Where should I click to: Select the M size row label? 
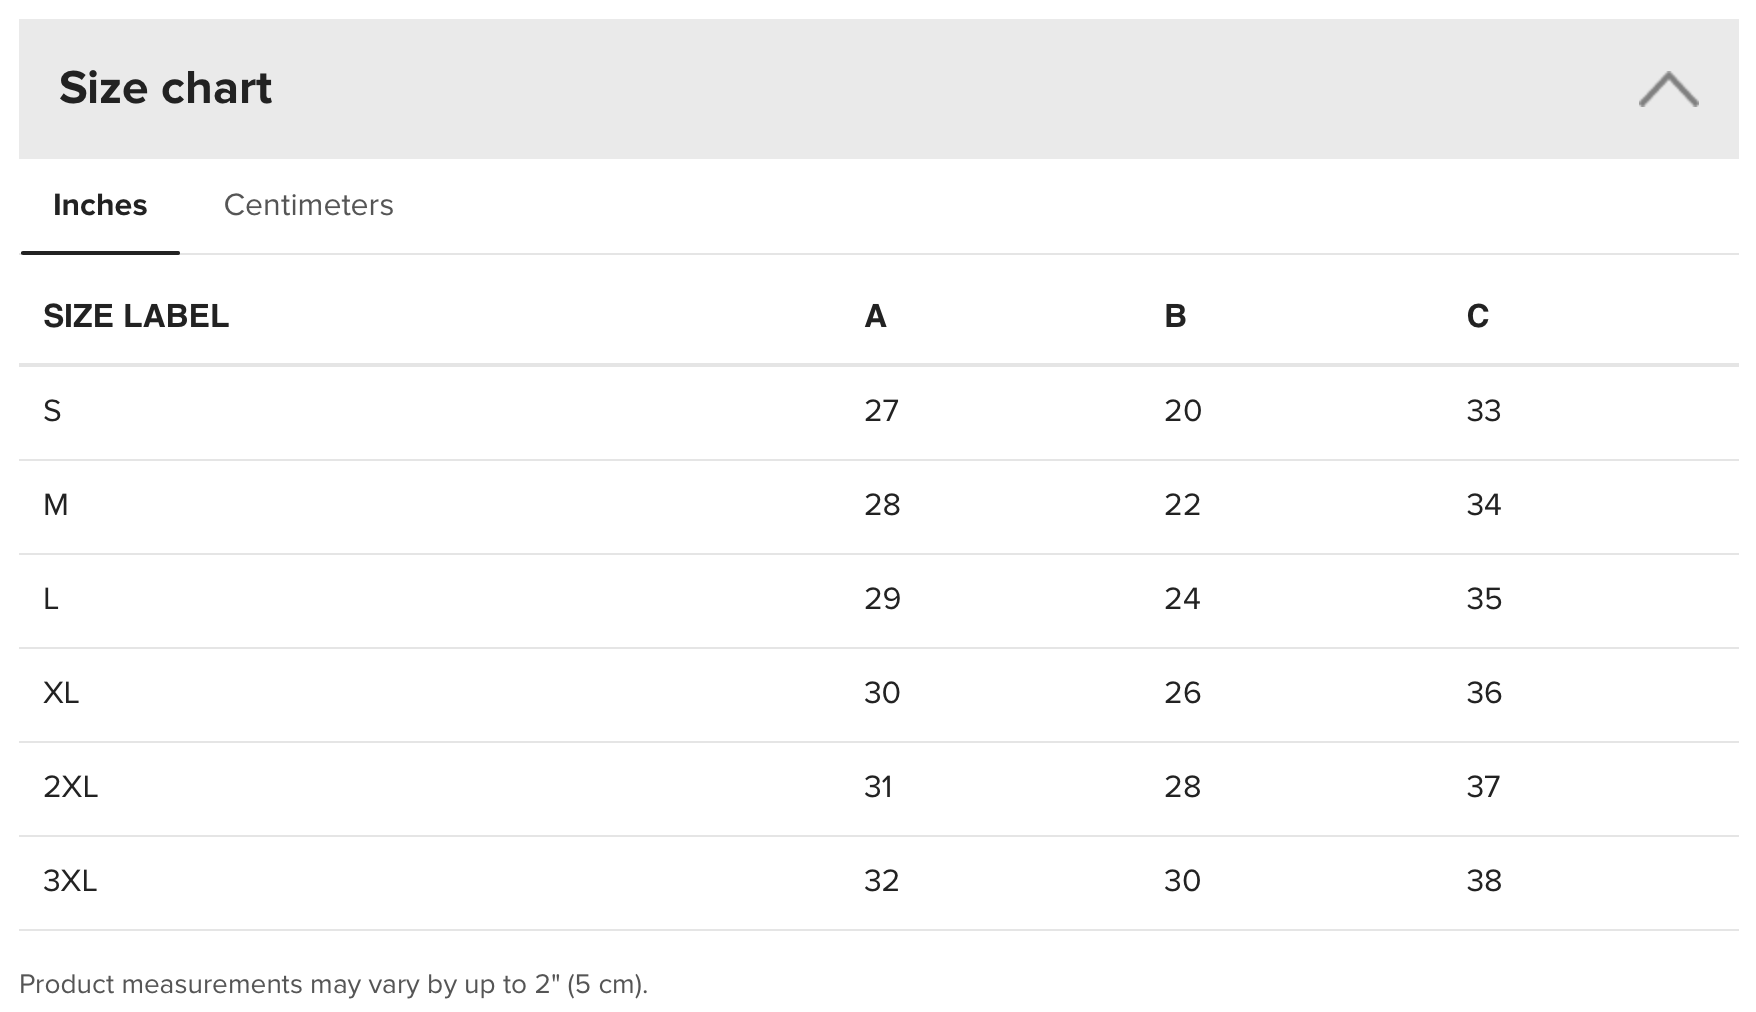tap(56, 505)
